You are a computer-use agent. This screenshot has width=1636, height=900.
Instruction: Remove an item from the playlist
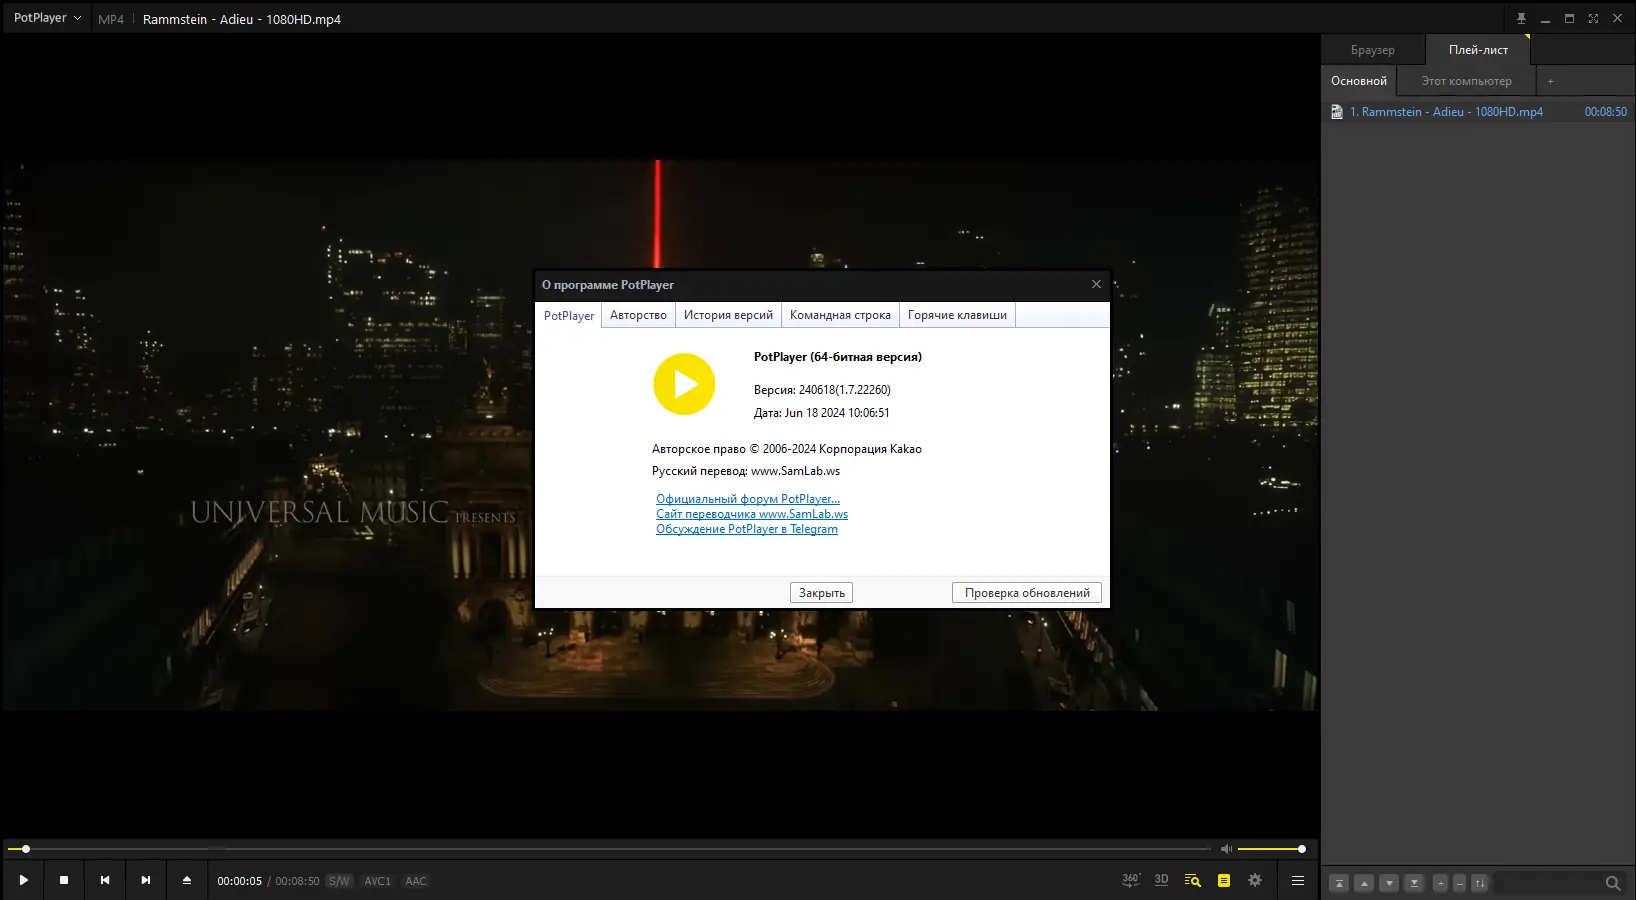[1460, 883]
